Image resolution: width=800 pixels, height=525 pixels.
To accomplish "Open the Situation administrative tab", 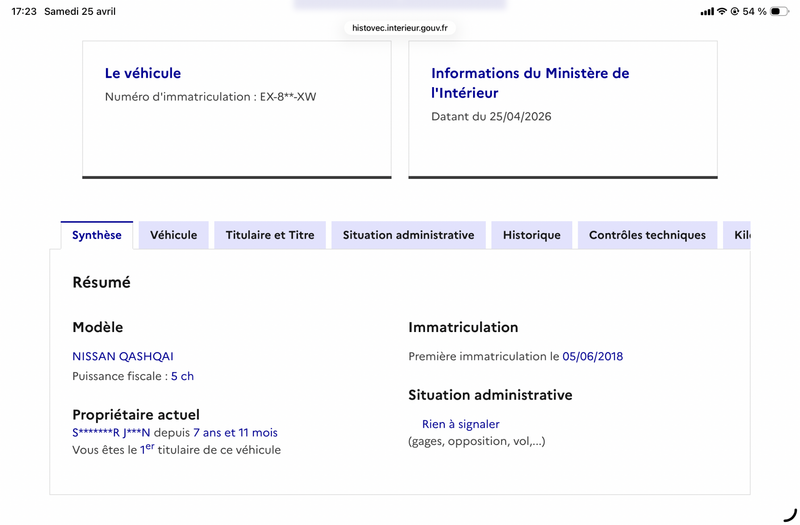I will (408, 235).
